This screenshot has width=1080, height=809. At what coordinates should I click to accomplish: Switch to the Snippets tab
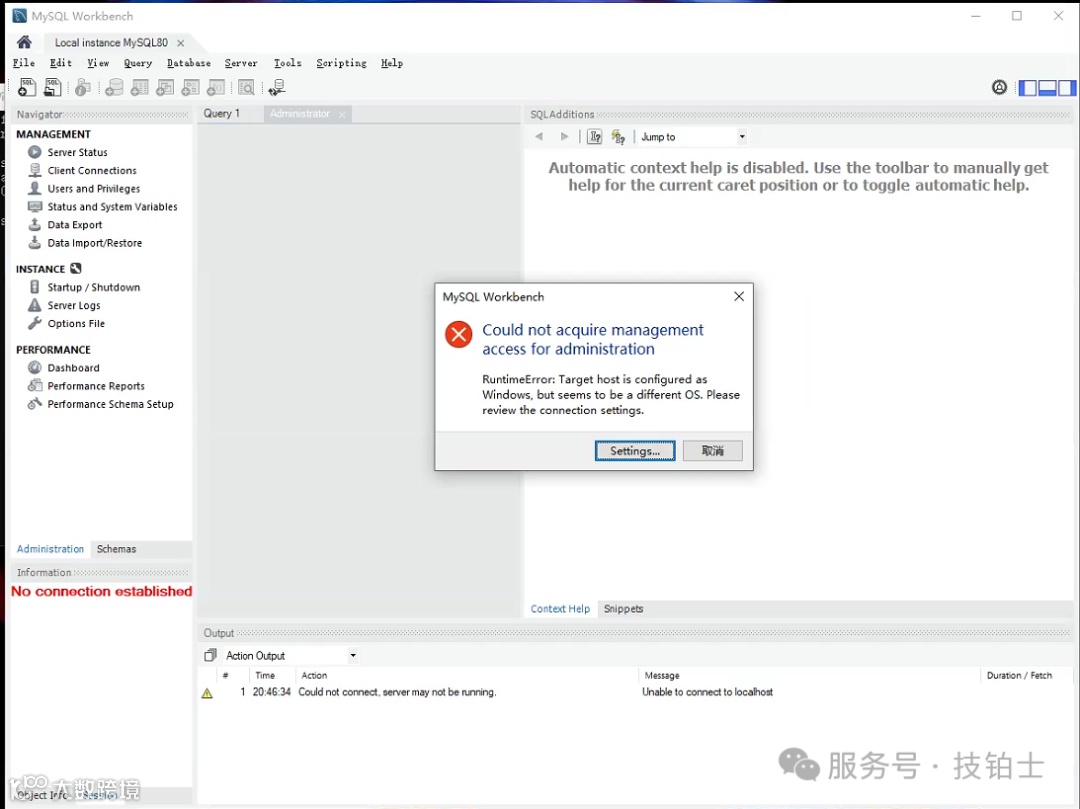[623, 609]
